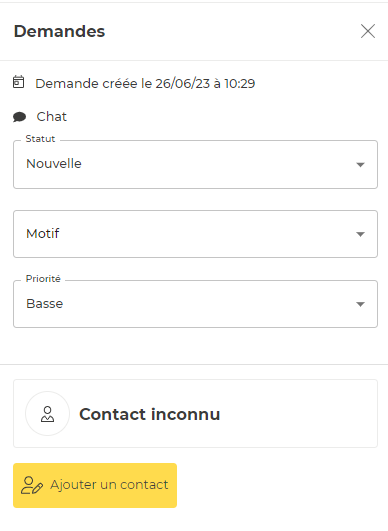Click the Priorité field label

coord(43,279)
